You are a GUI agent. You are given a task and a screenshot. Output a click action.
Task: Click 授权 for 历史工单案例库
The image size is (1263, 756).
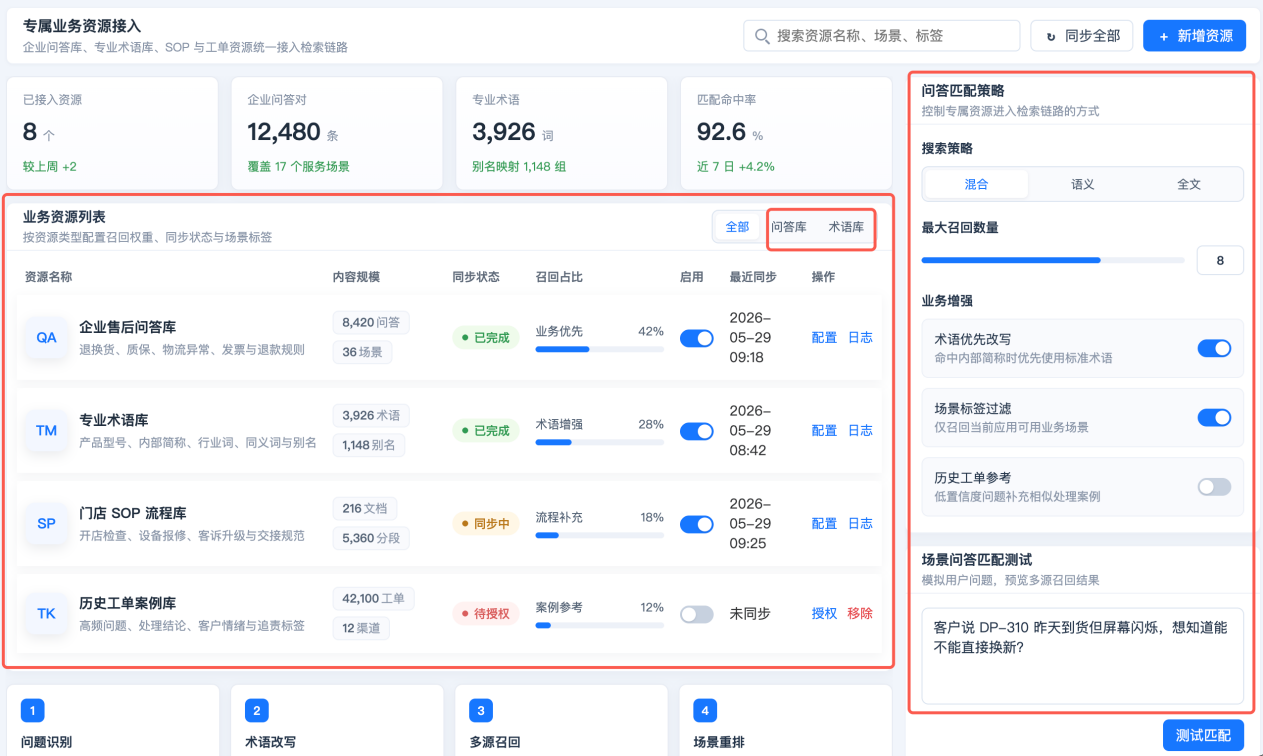(x=824, y=613)
